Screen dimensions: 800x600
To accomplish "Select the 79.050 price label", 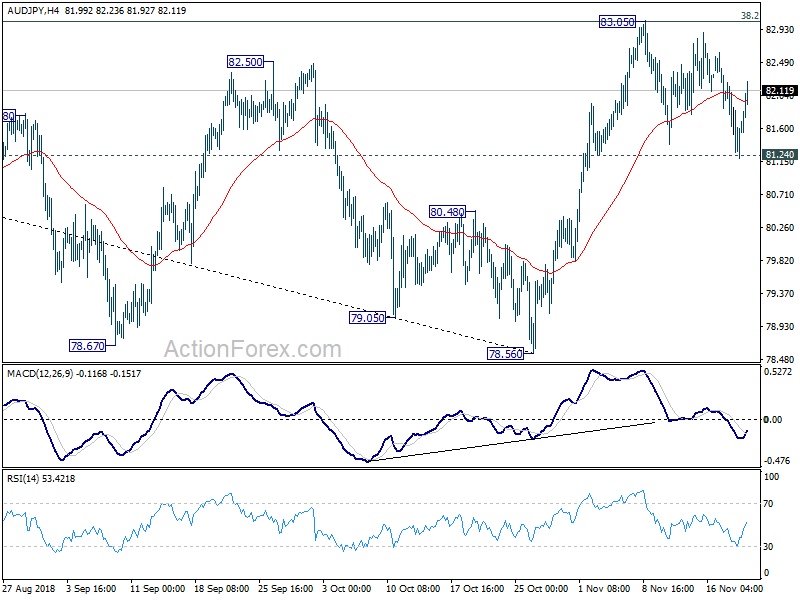I will [x=367, y=318].
